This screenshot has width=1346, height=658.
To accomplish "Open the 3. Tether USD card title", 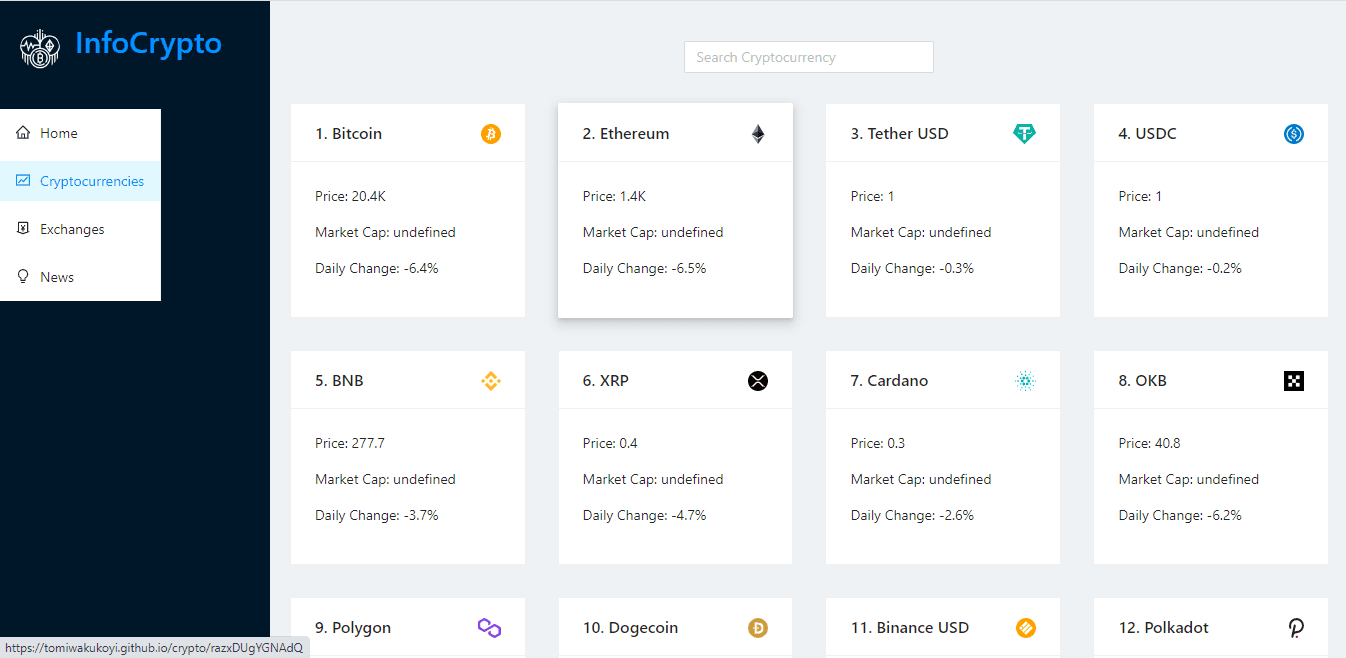I will (x=900, y=134).
